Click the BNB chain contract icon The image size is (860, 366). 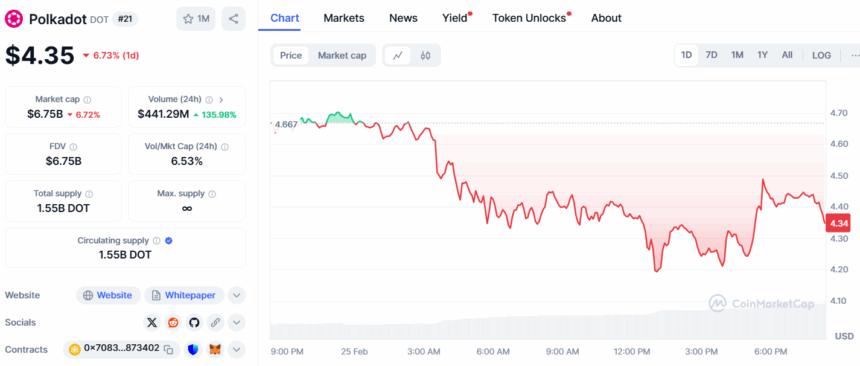[74, 349]
